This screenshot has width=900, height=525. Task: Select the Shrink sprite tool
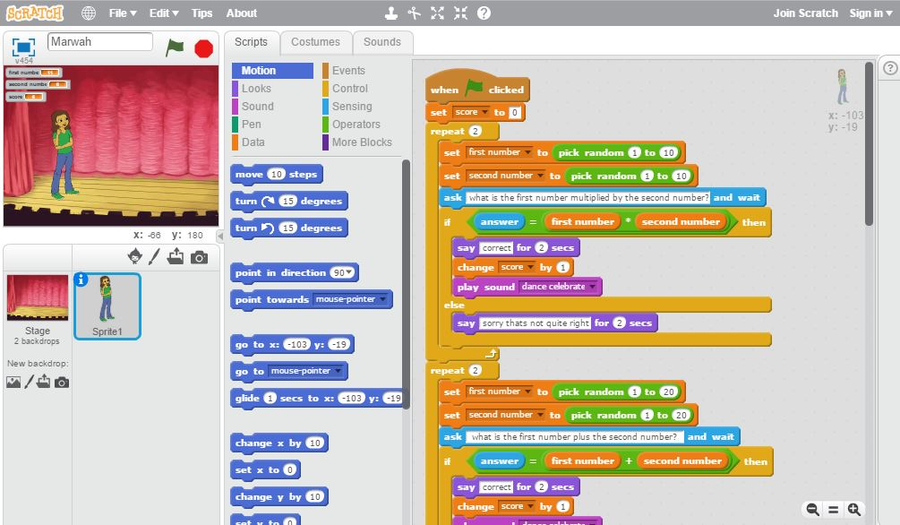(460, 13)
